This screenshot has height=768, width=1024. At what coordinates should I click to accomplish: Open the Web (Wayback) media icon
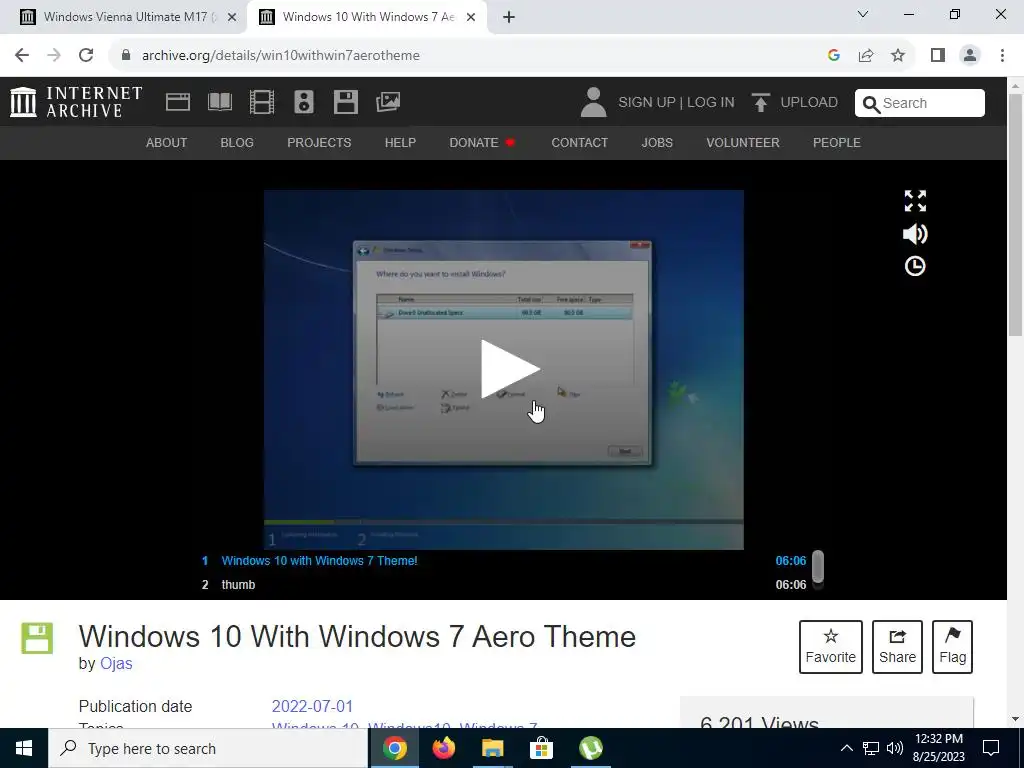pyautogui.click(x=178, y=102)
